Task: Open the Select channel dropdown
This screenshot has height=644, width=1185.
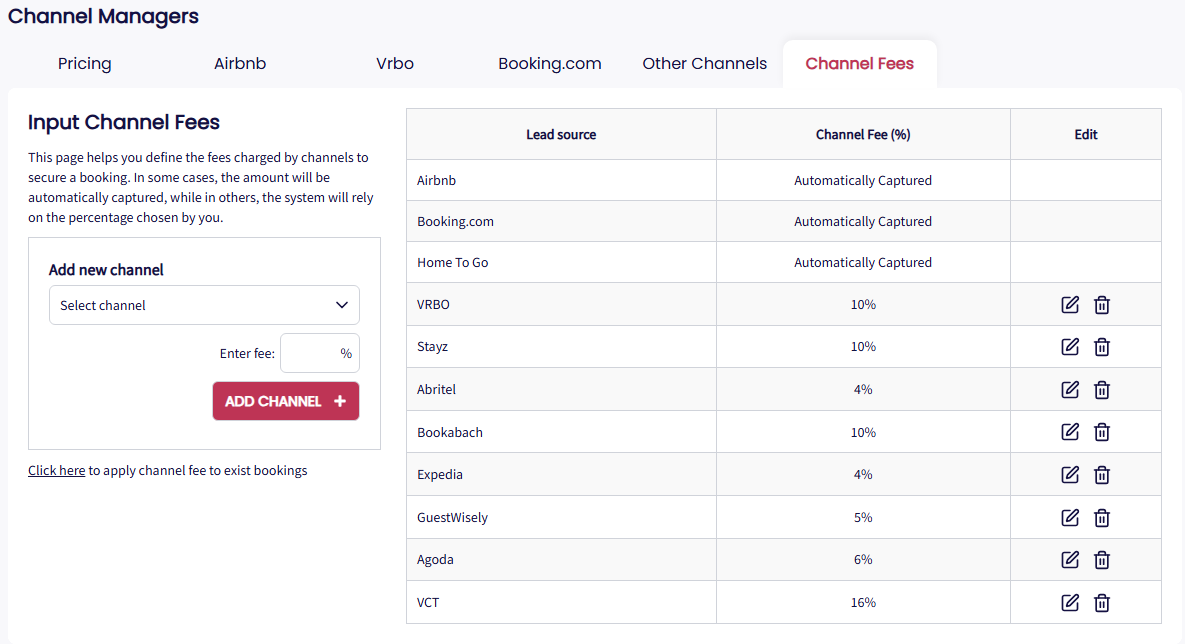Action: (204, 305)
